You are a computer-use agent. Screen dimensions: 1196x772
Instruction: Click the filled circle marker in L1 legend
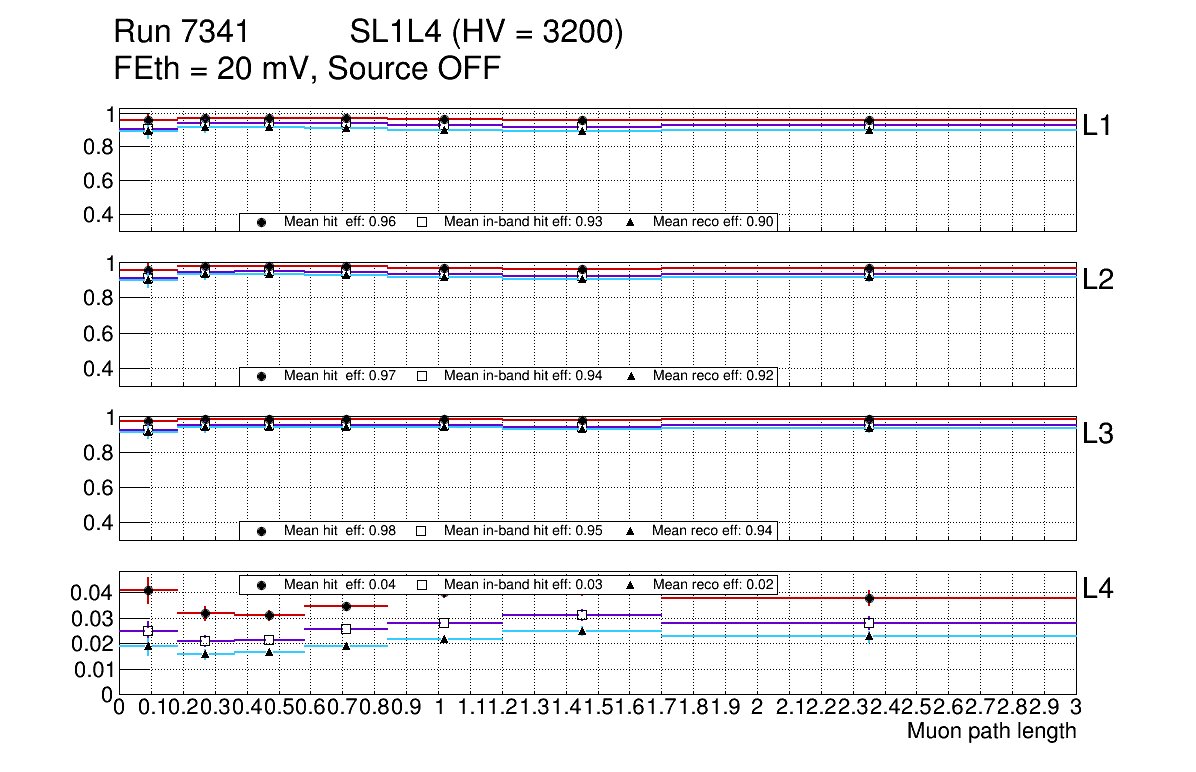(x=262, y=222)
